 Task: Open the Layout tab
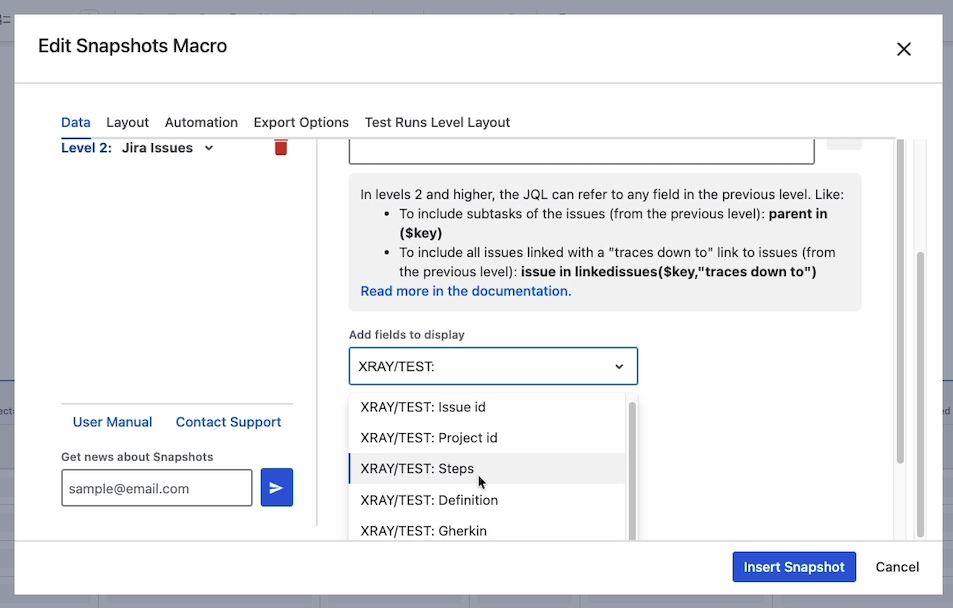point(127,122)
